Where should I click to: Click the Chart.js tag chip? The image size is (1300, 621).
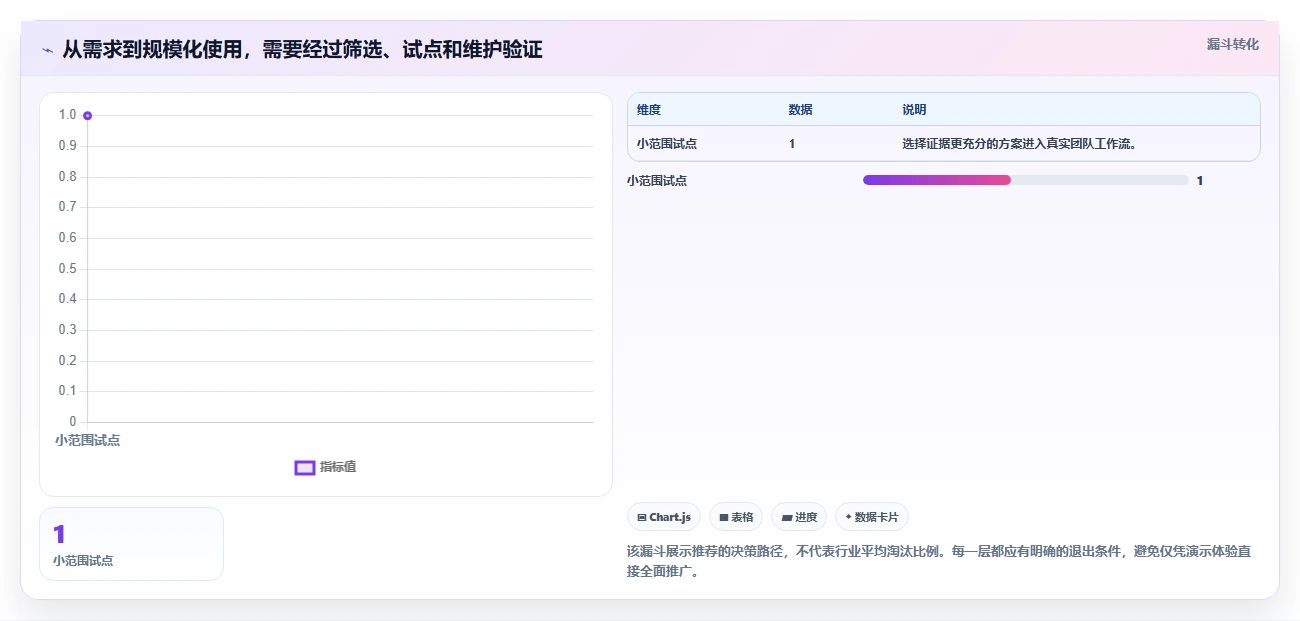[664, 517]
